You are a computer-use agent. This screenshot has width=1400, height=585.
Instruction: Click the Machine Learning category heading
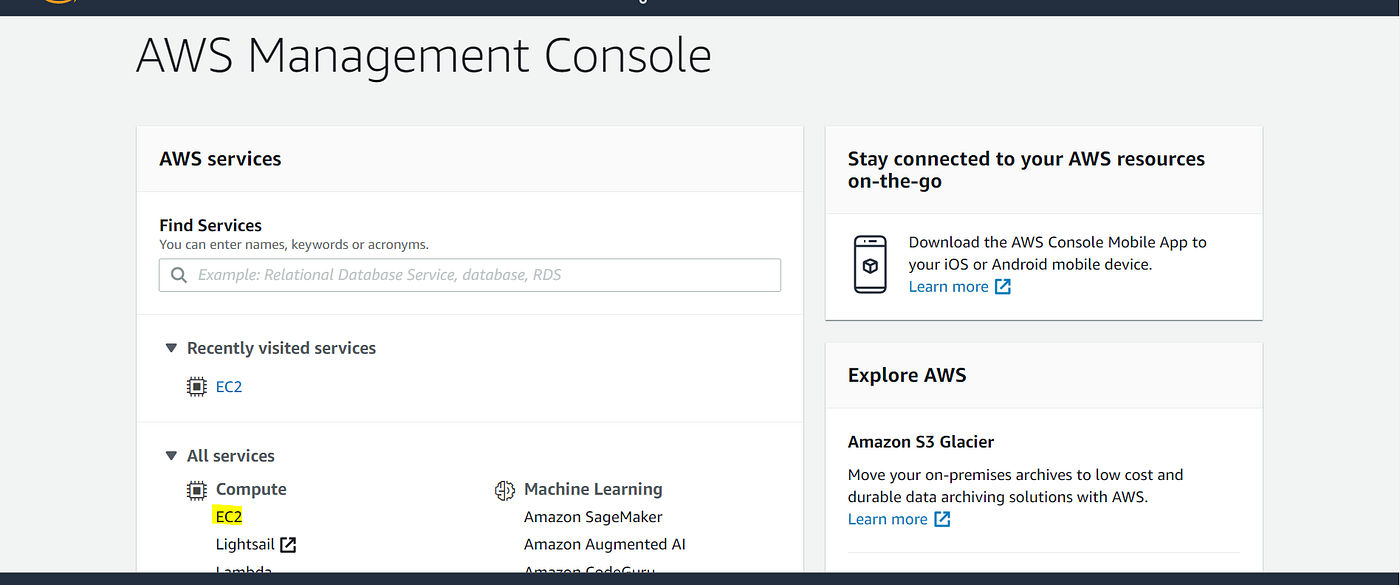pyautogui.click(x=593, y=489)
